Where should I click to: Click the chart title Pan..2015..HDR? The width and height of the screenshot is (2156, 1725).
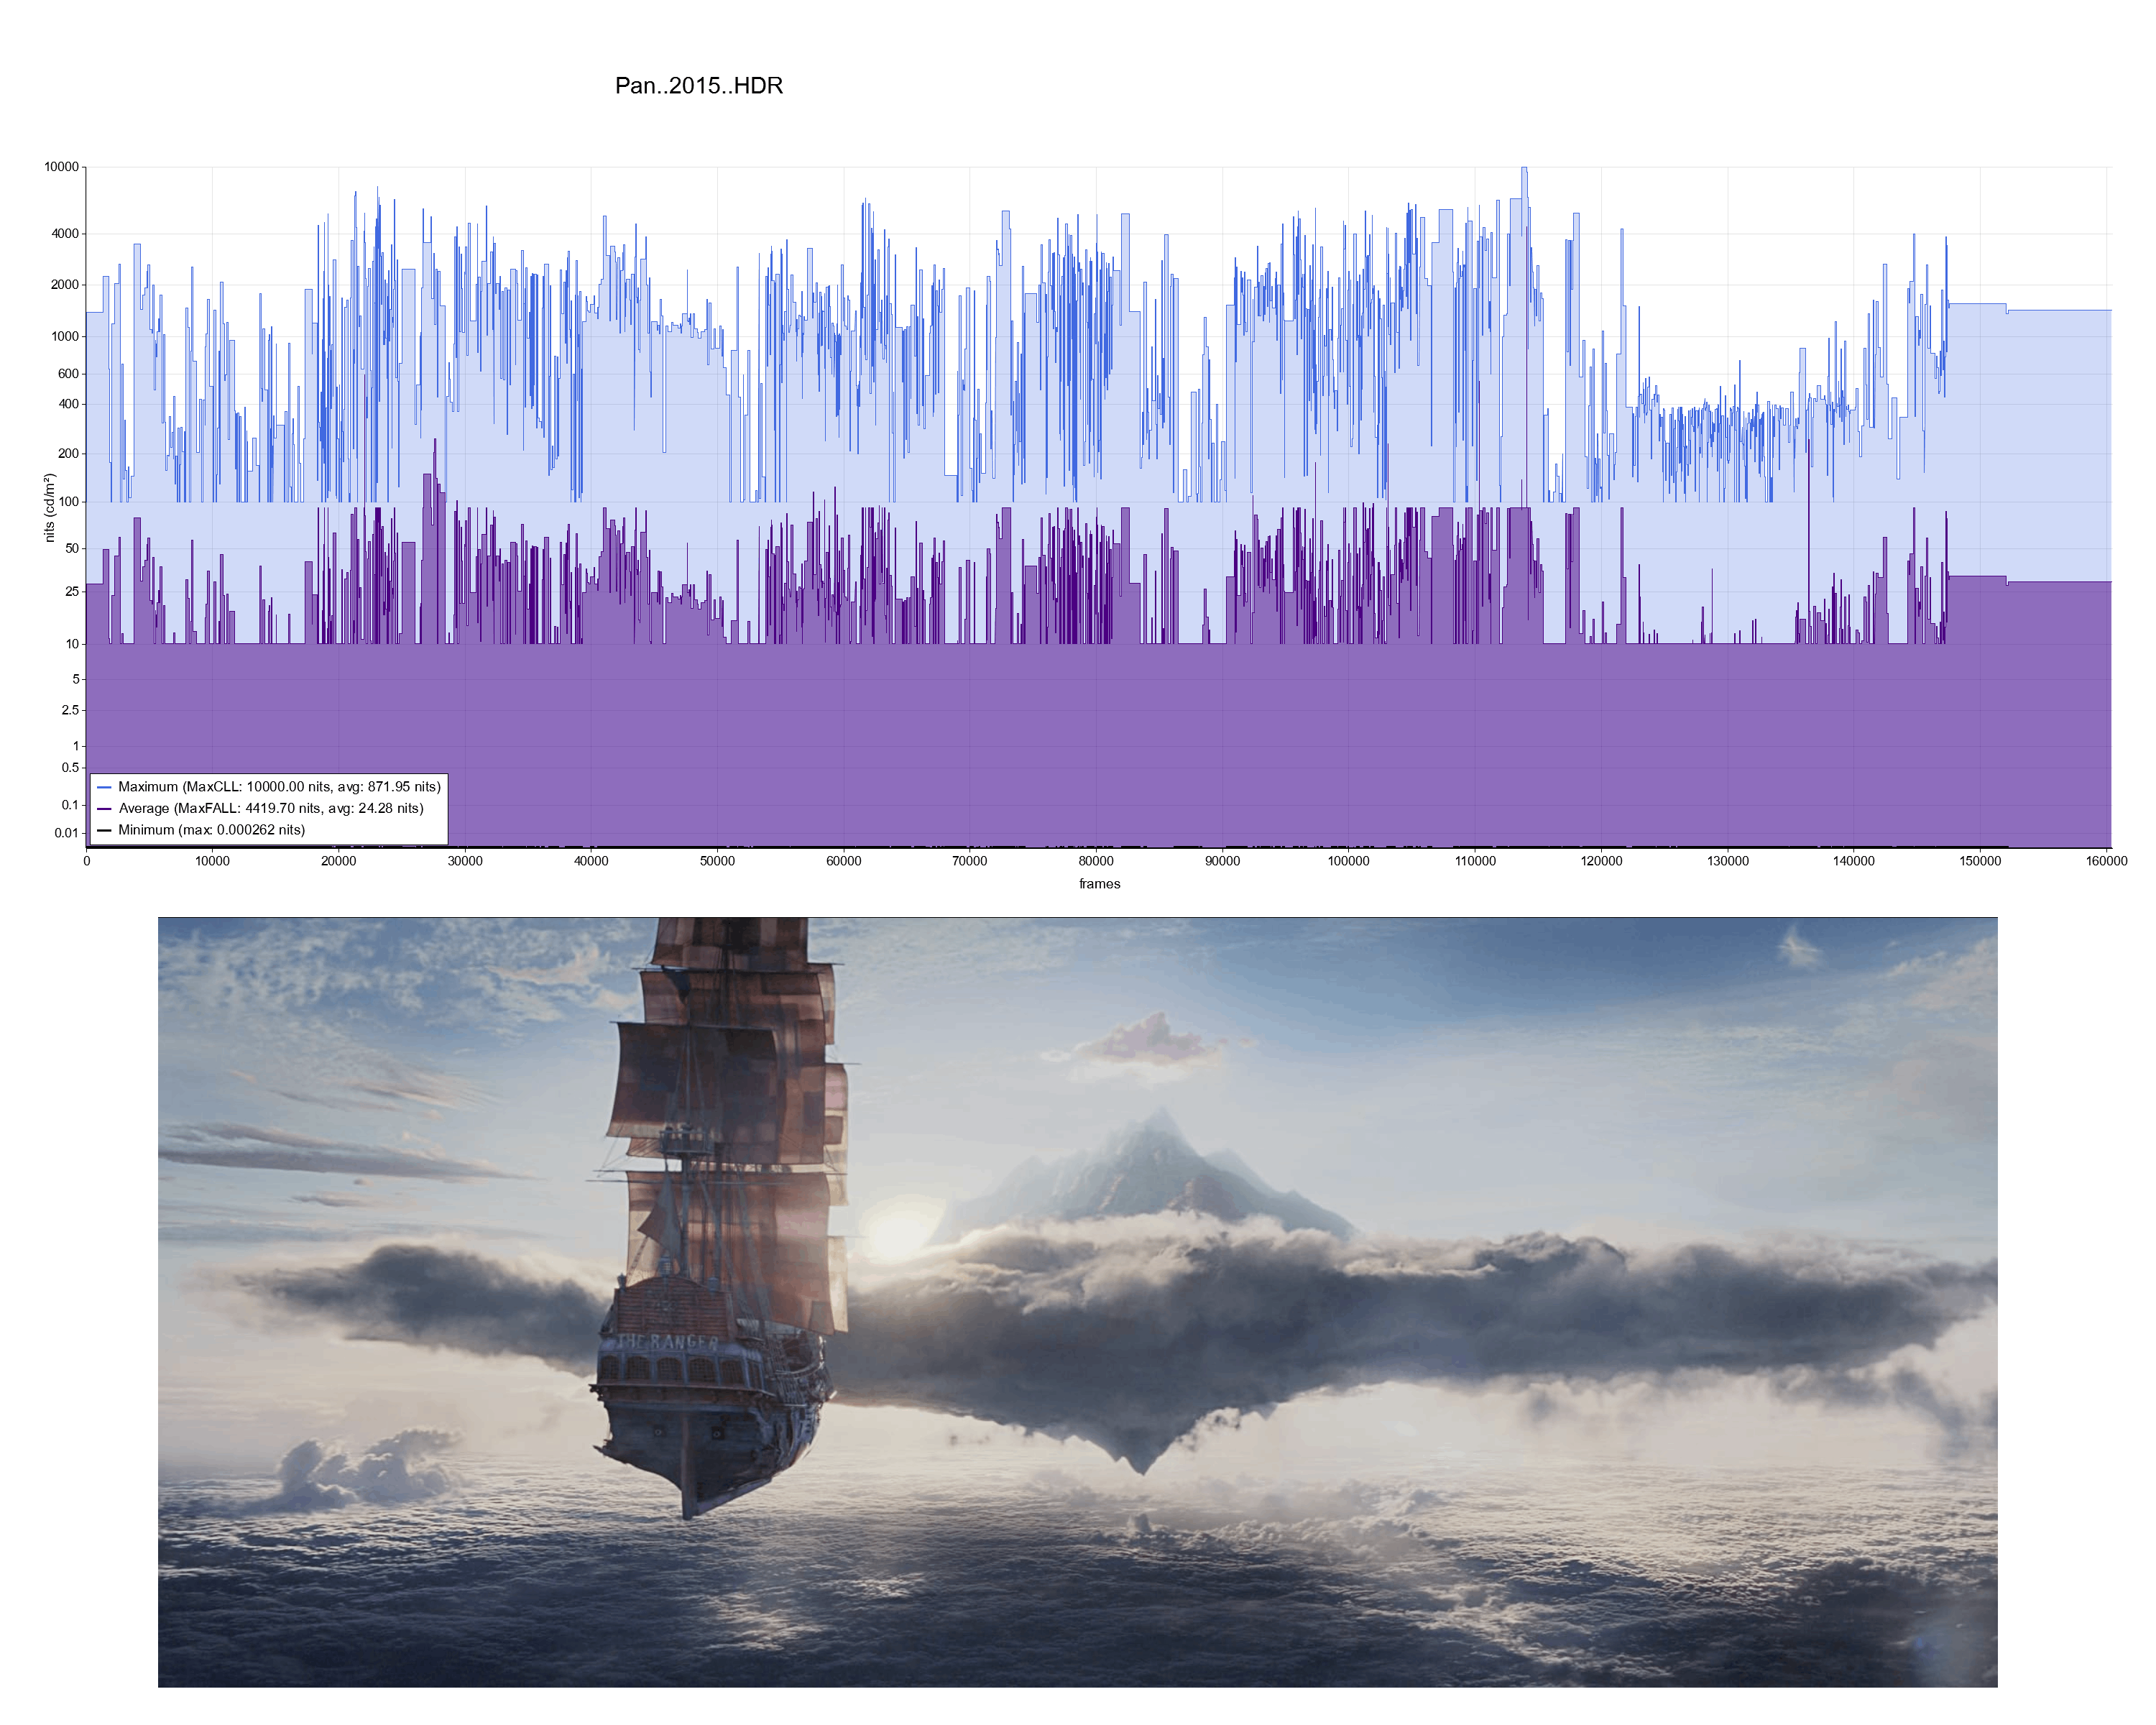[698, 86]
